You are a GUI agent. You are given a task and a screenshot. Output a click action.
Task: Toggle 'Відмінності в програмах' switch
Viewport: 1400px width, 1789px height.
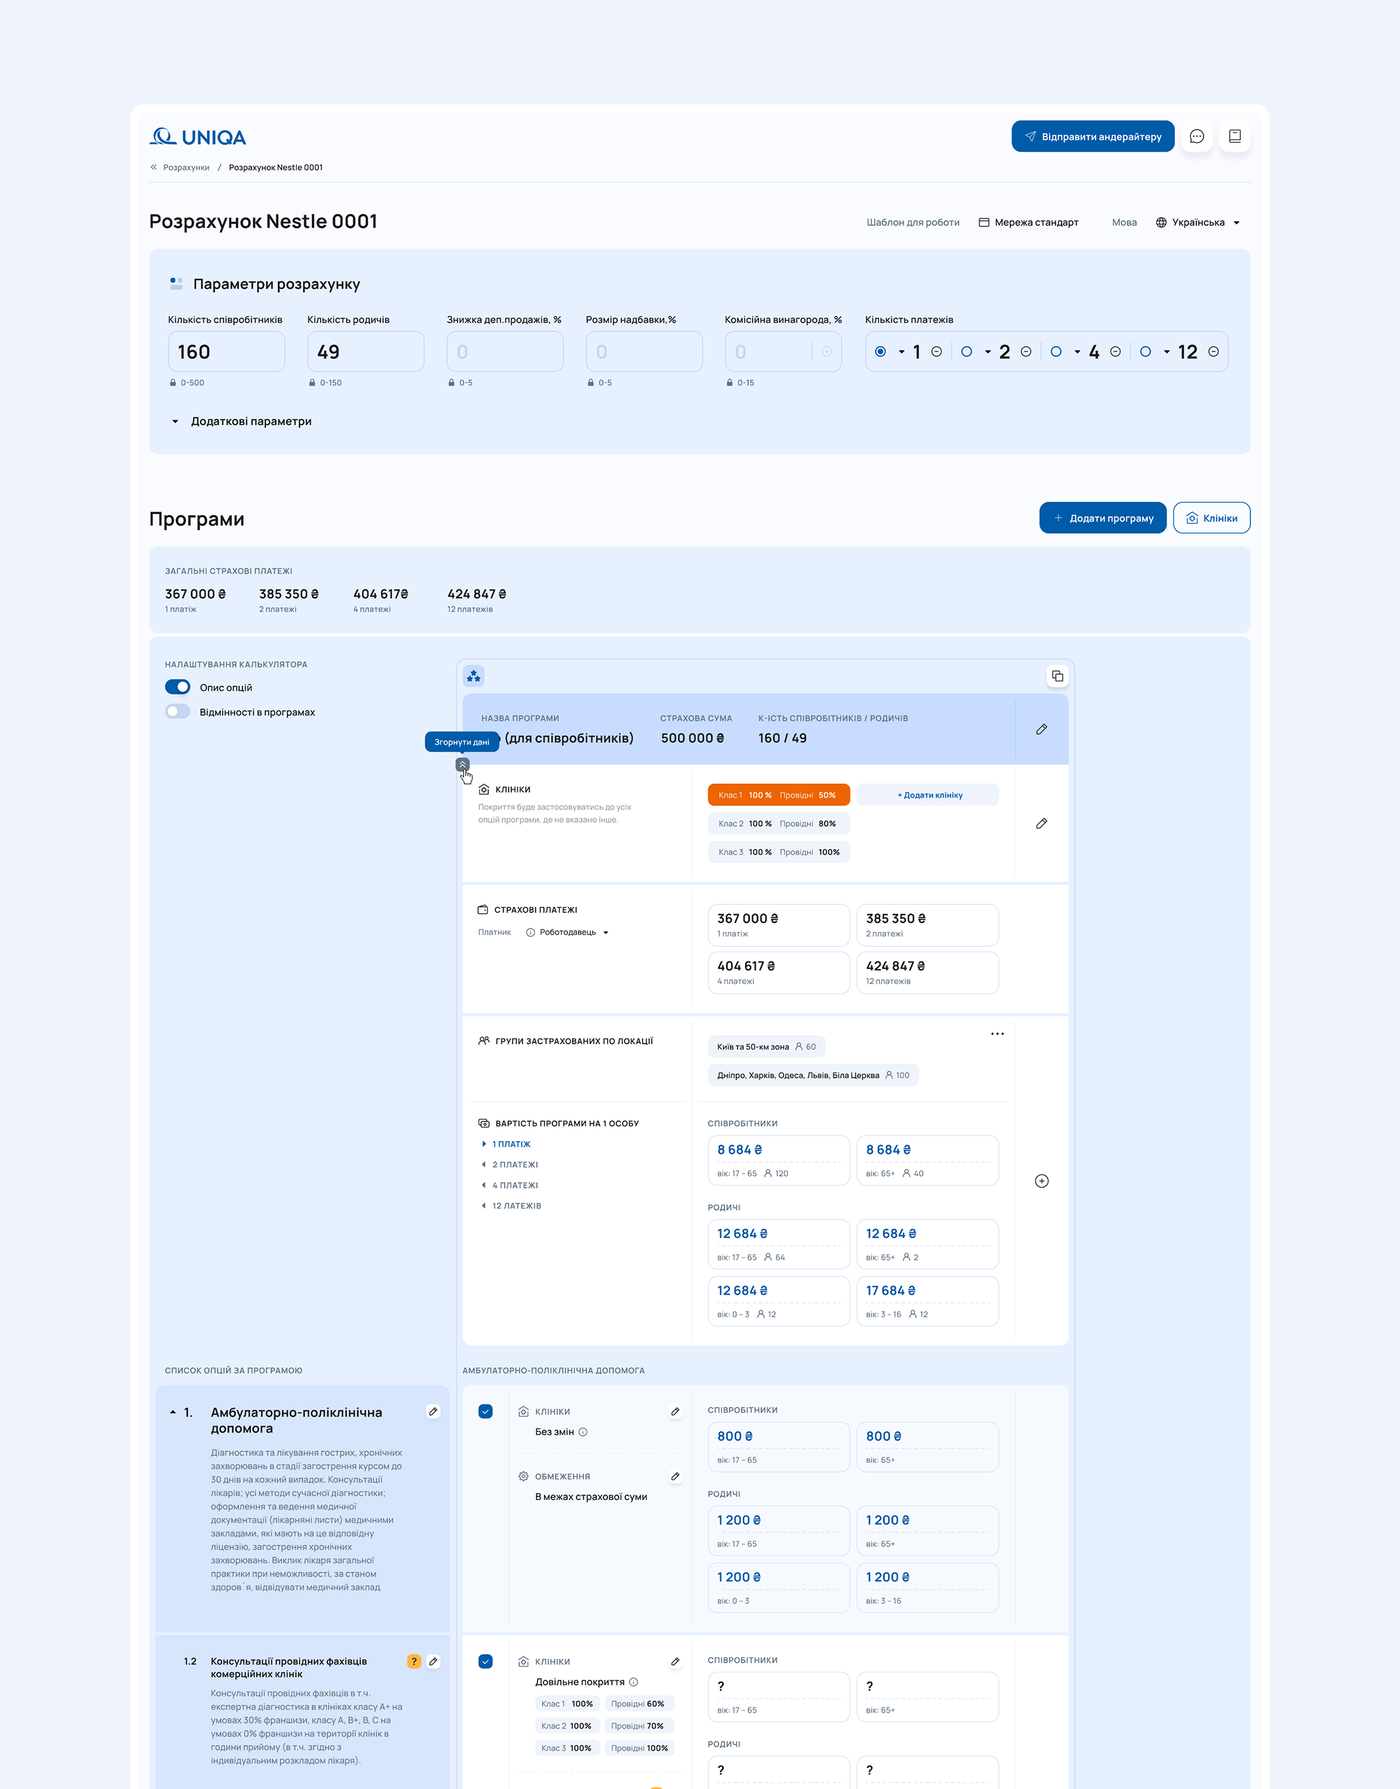(178, 712)
